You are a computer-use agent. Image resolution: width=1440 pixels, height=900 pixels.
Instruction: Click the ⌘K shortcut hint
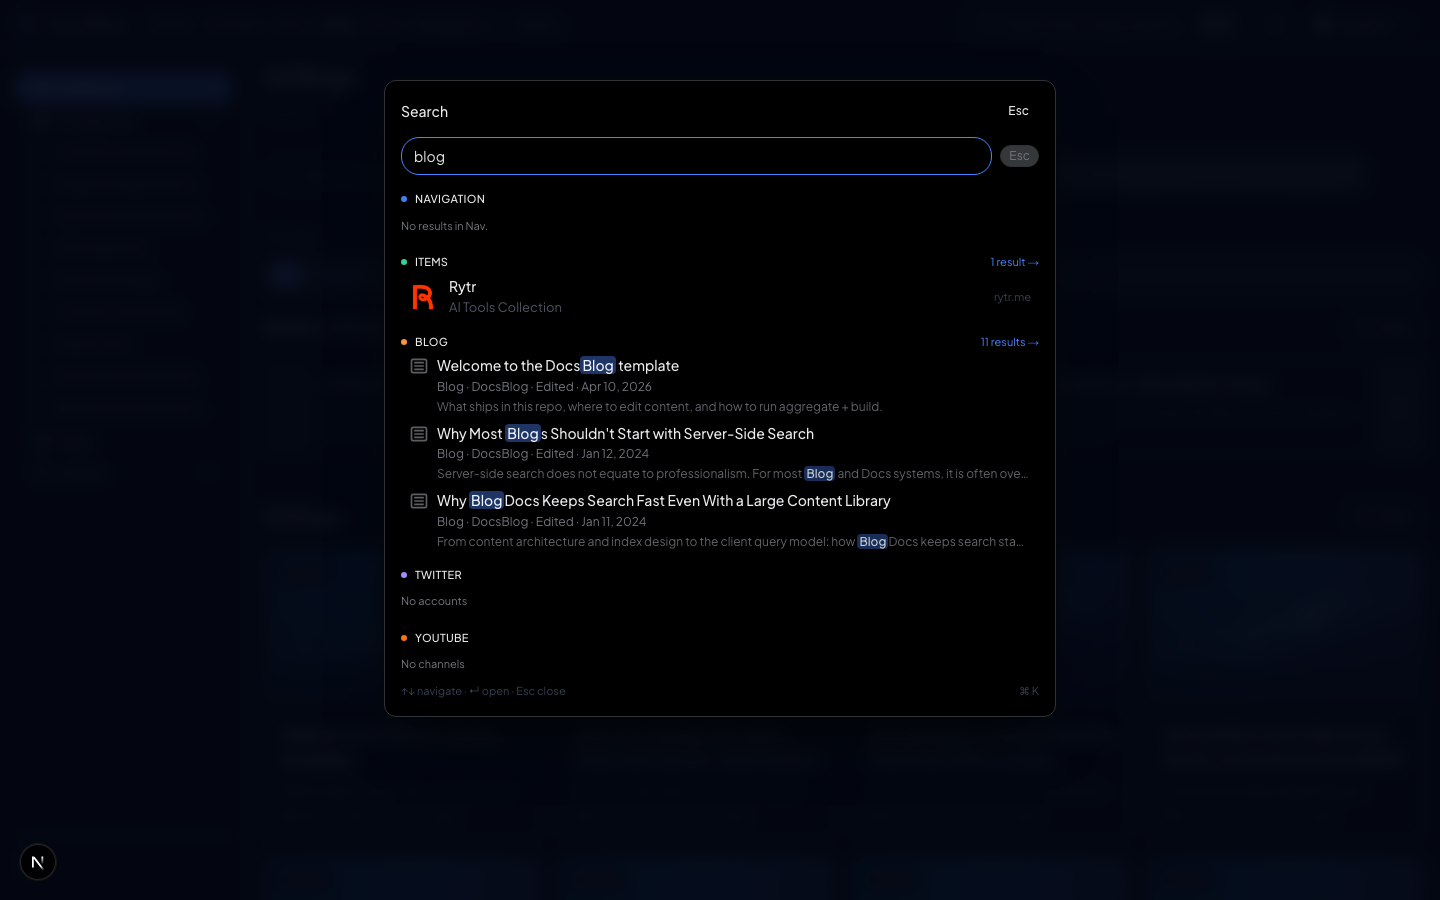point(1028,691)
